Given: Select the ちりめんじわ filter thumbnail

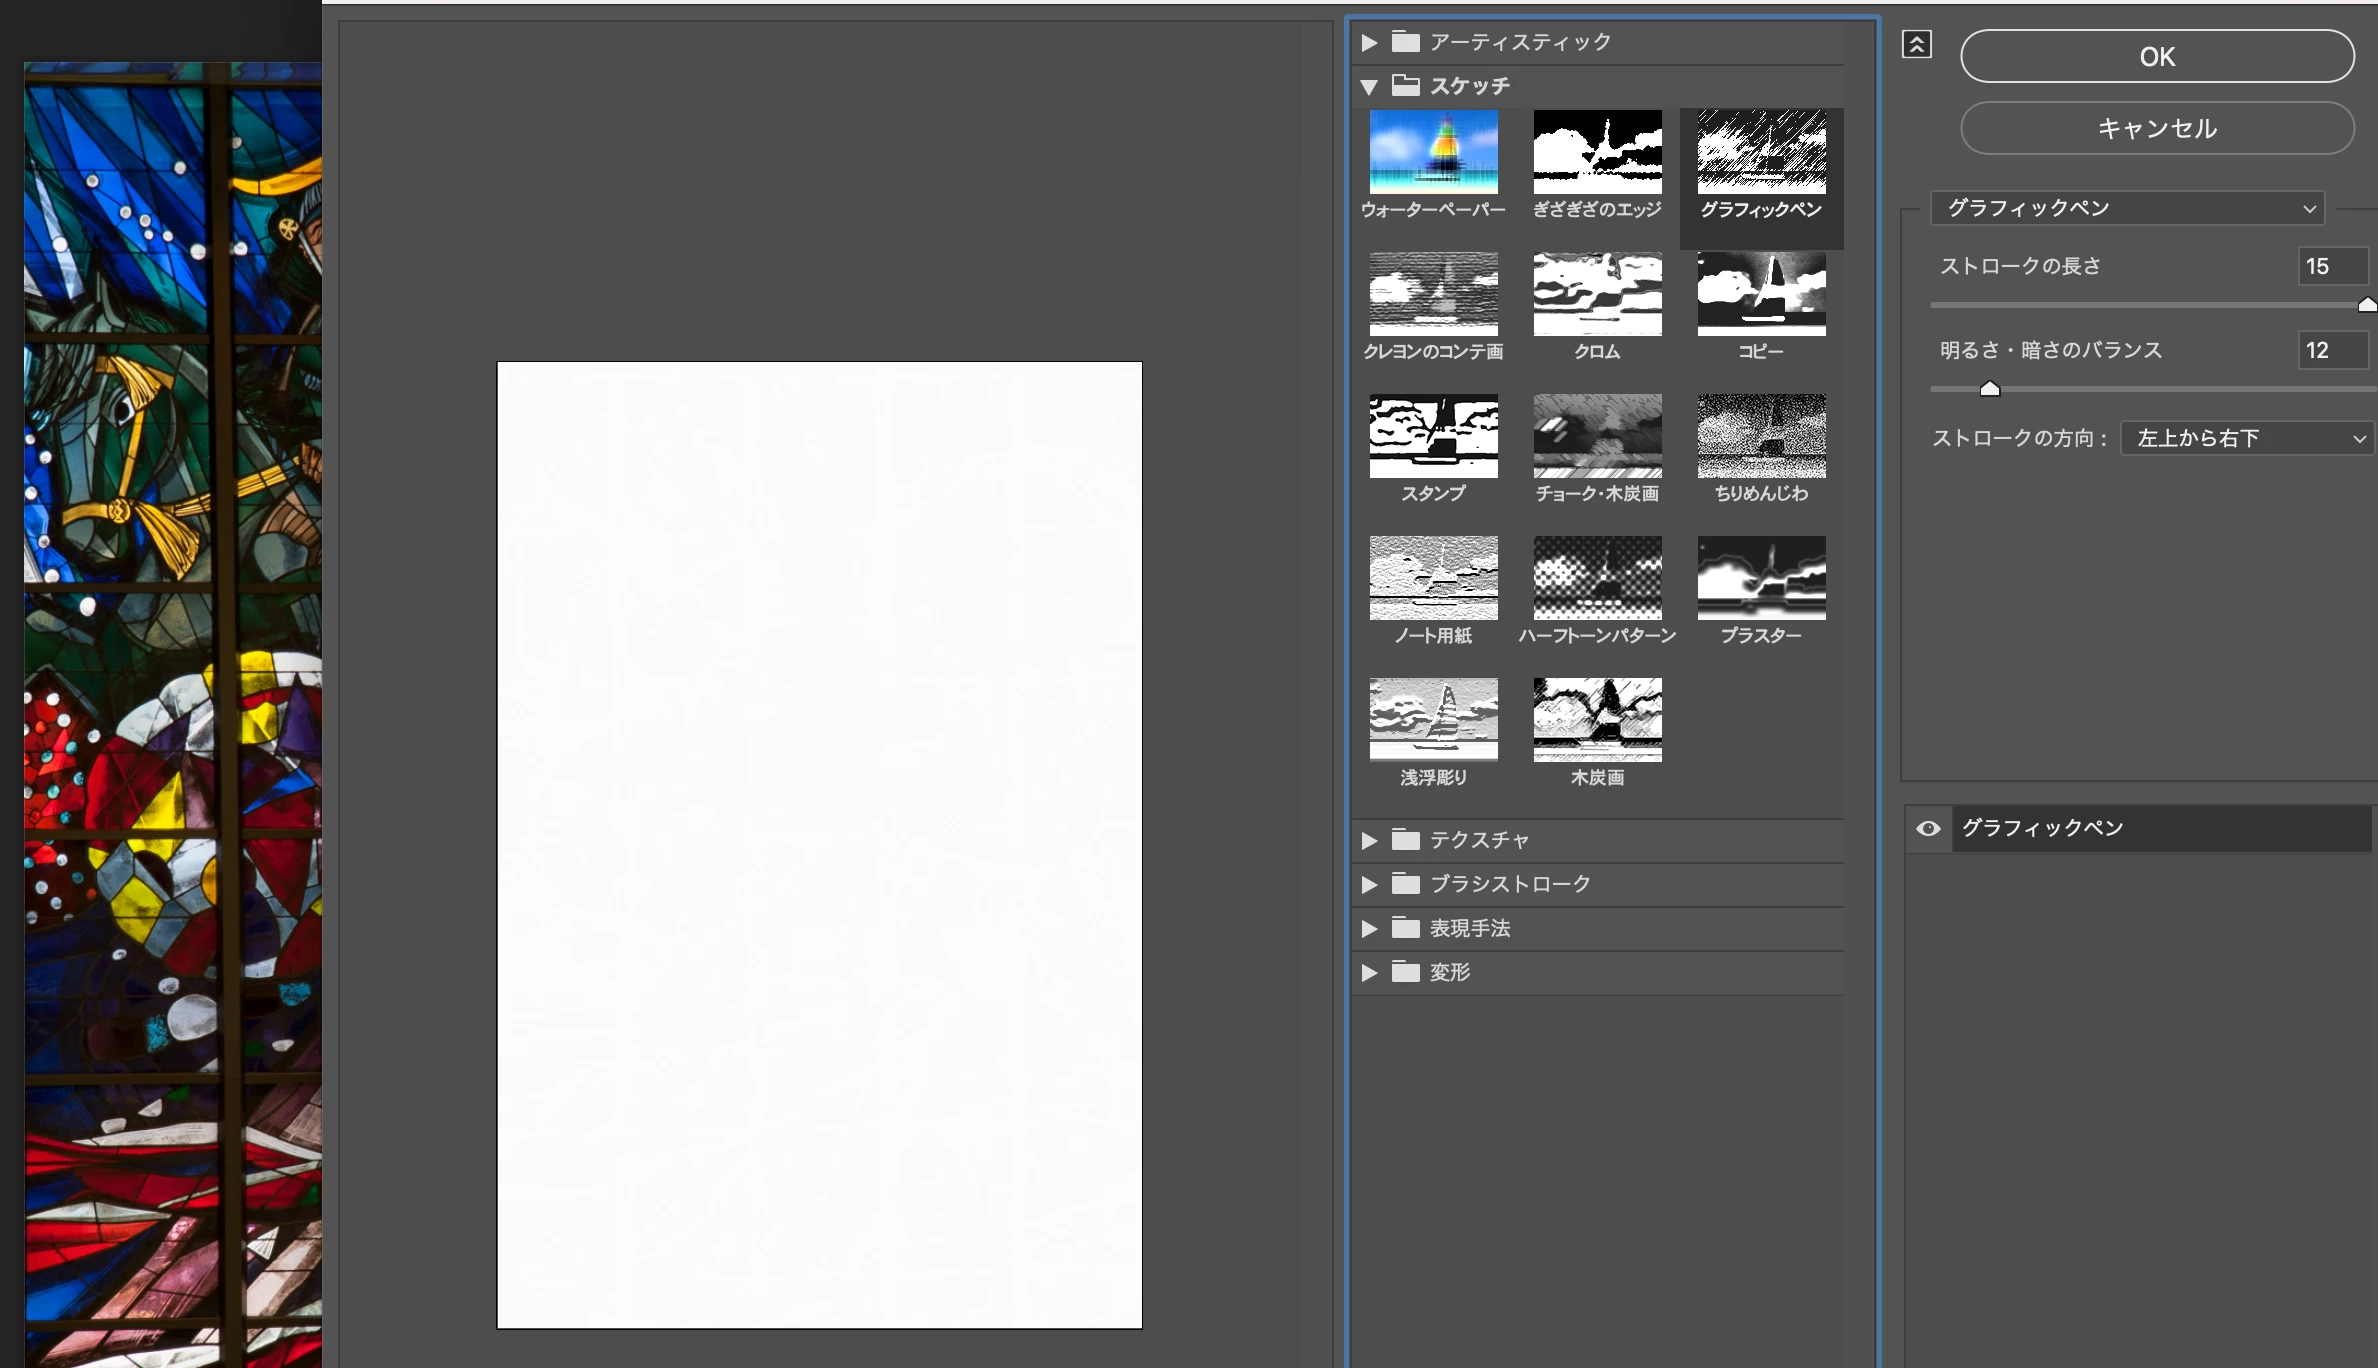Looking at the screenshot, I should [x=1761, y=436].
